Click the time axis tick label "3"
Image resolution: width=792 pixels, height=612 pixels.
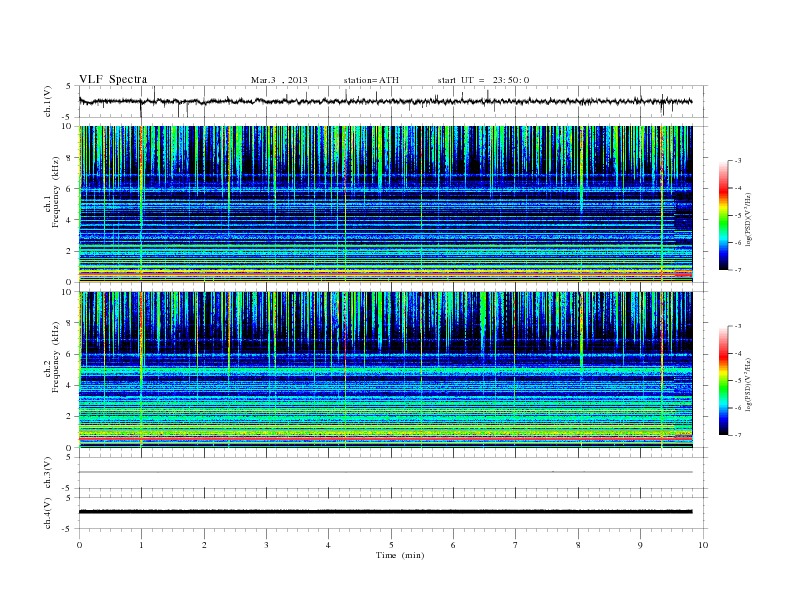pos(266,545)
